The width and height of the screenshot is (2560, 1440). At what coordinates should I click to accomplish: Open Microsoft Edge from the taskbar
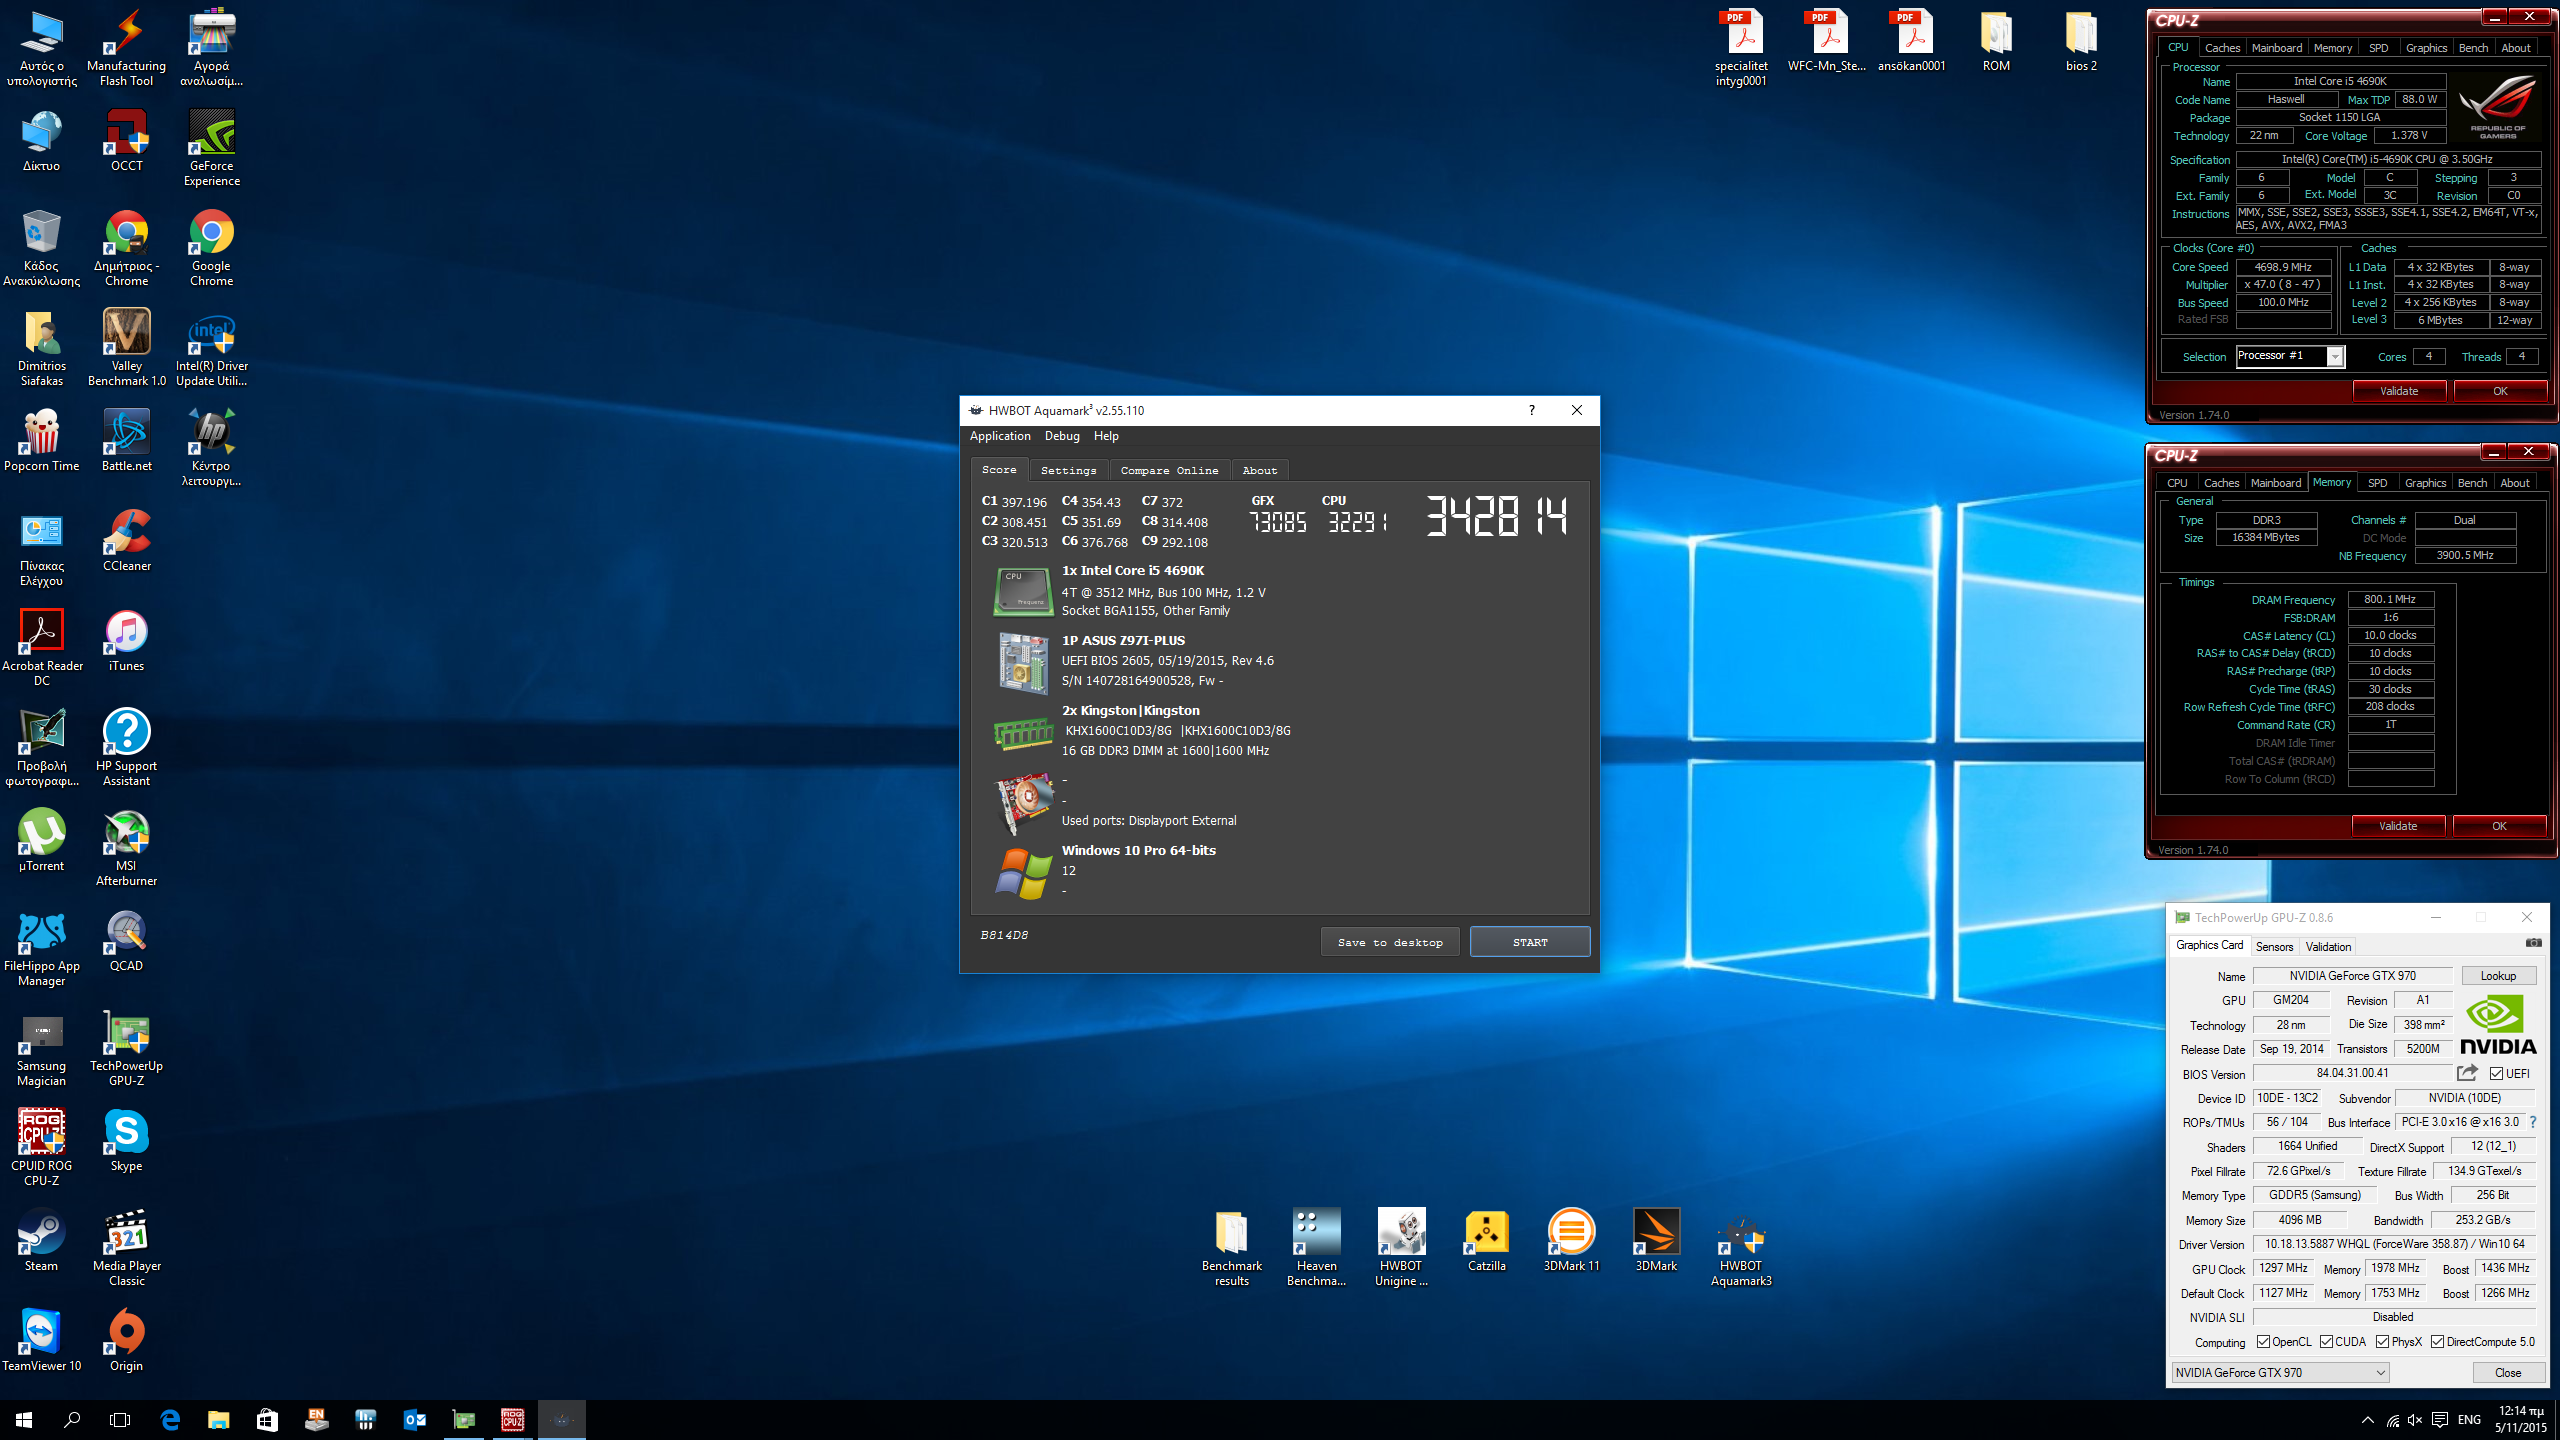[x=170, y=1419]
